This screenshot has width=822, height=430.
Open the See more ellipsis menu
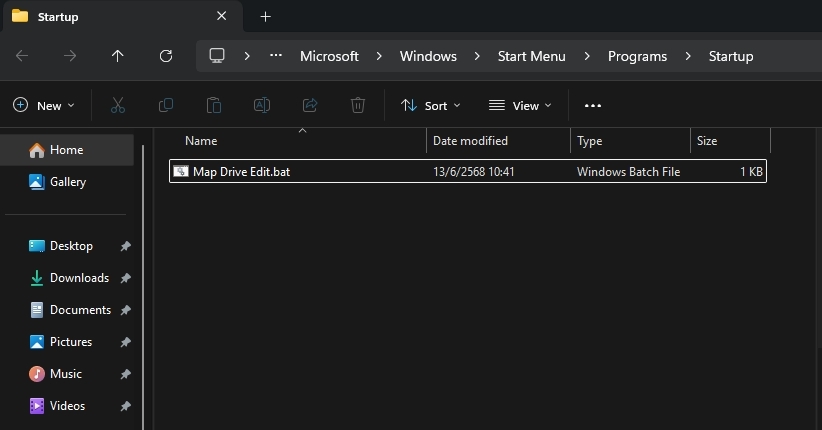click(593, 105)
